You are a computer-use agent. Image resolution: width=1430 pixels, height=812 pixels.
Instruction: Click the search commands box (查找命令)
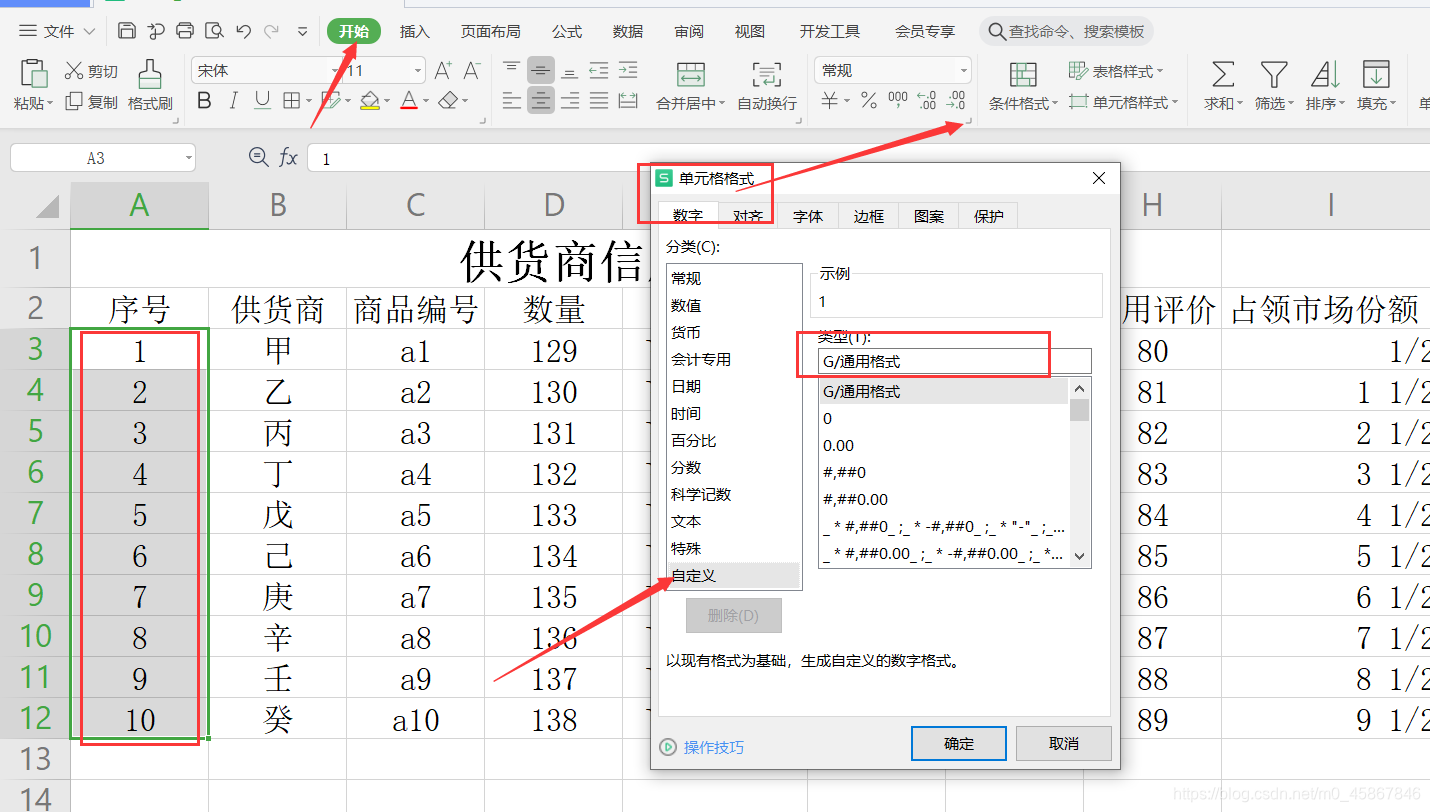pos(1066,31)
